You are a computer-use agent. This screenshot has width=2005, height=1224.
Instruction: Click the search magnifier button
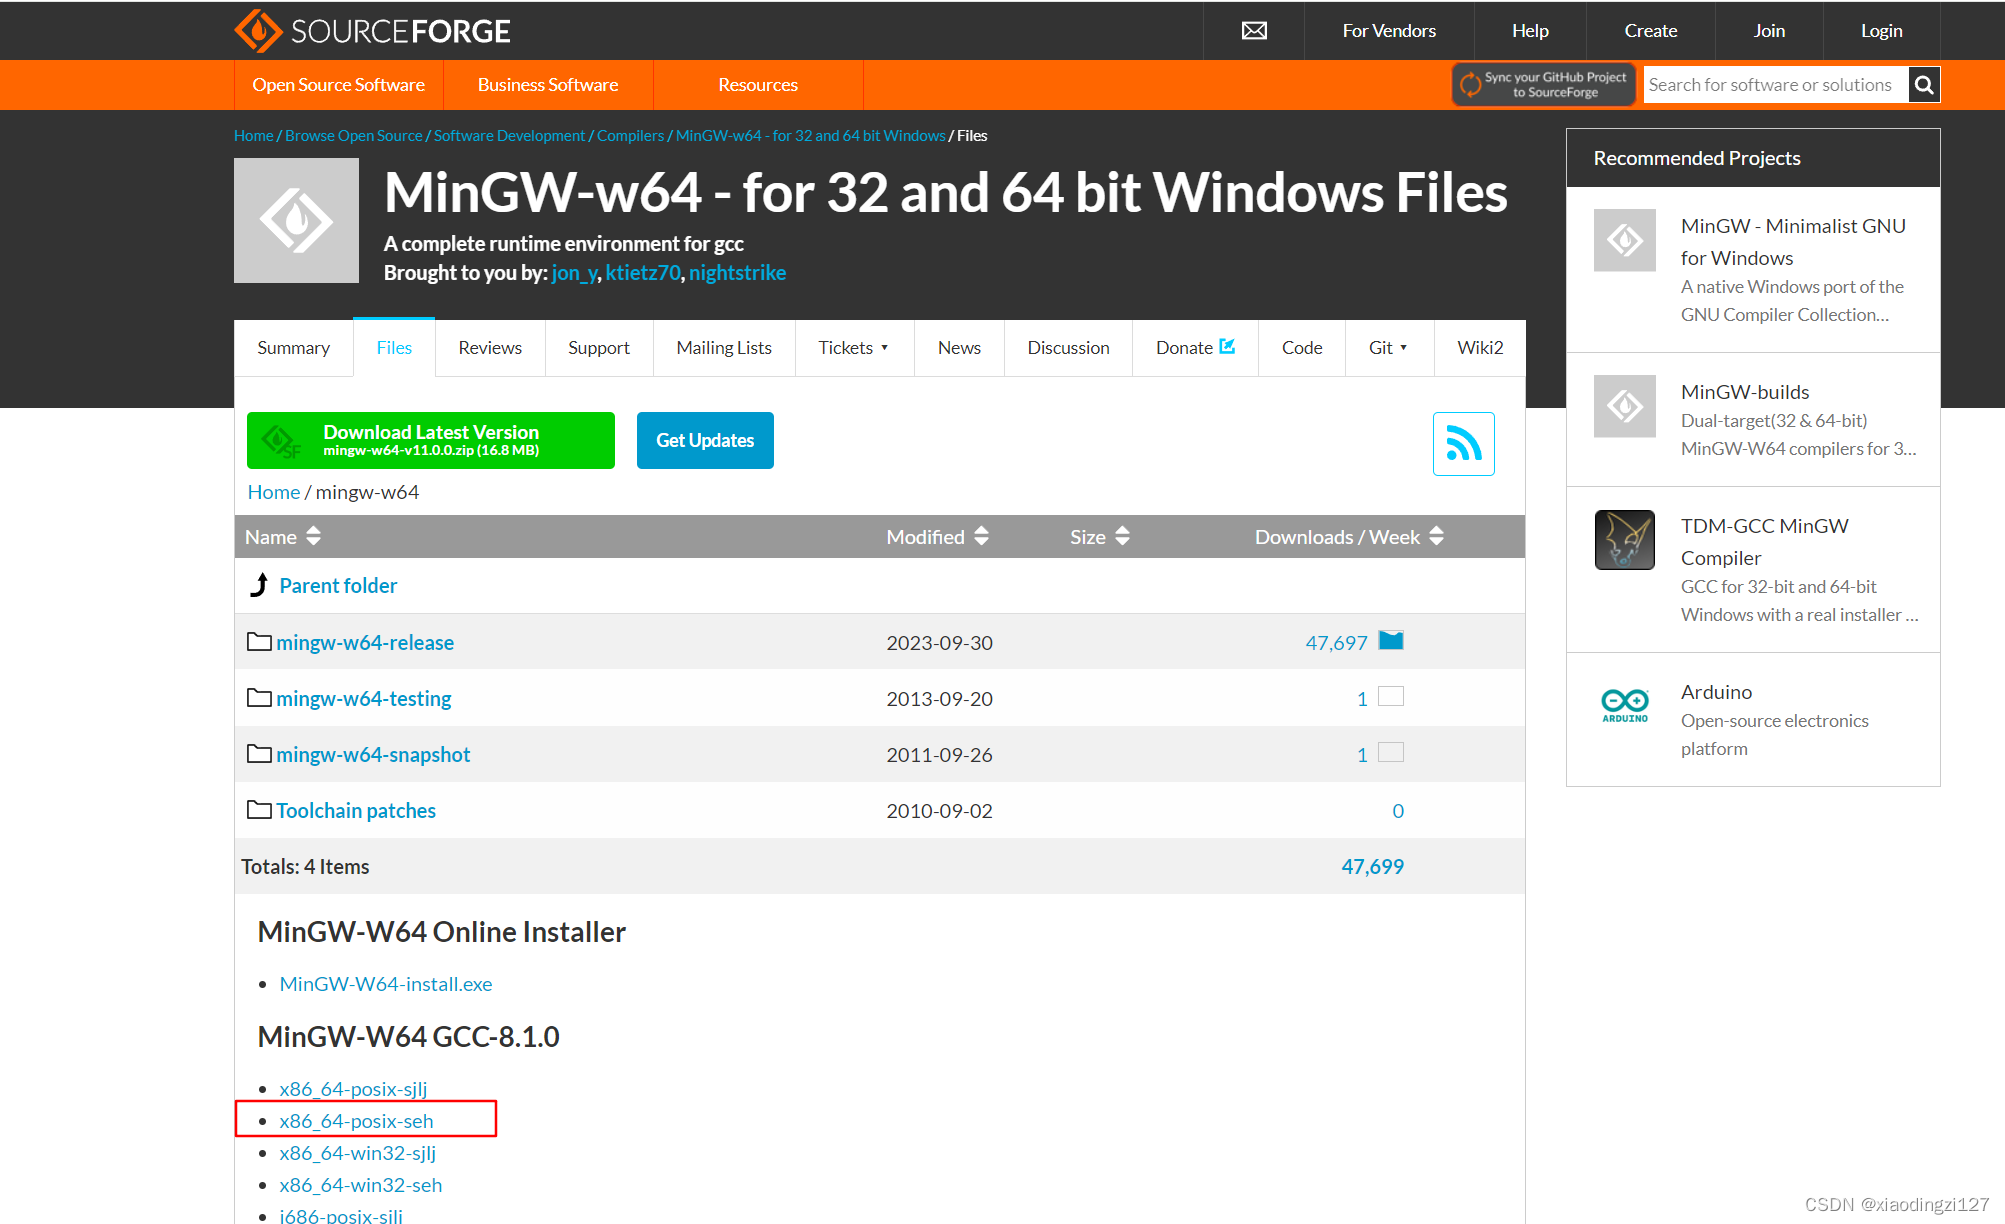coord(1924,85)
